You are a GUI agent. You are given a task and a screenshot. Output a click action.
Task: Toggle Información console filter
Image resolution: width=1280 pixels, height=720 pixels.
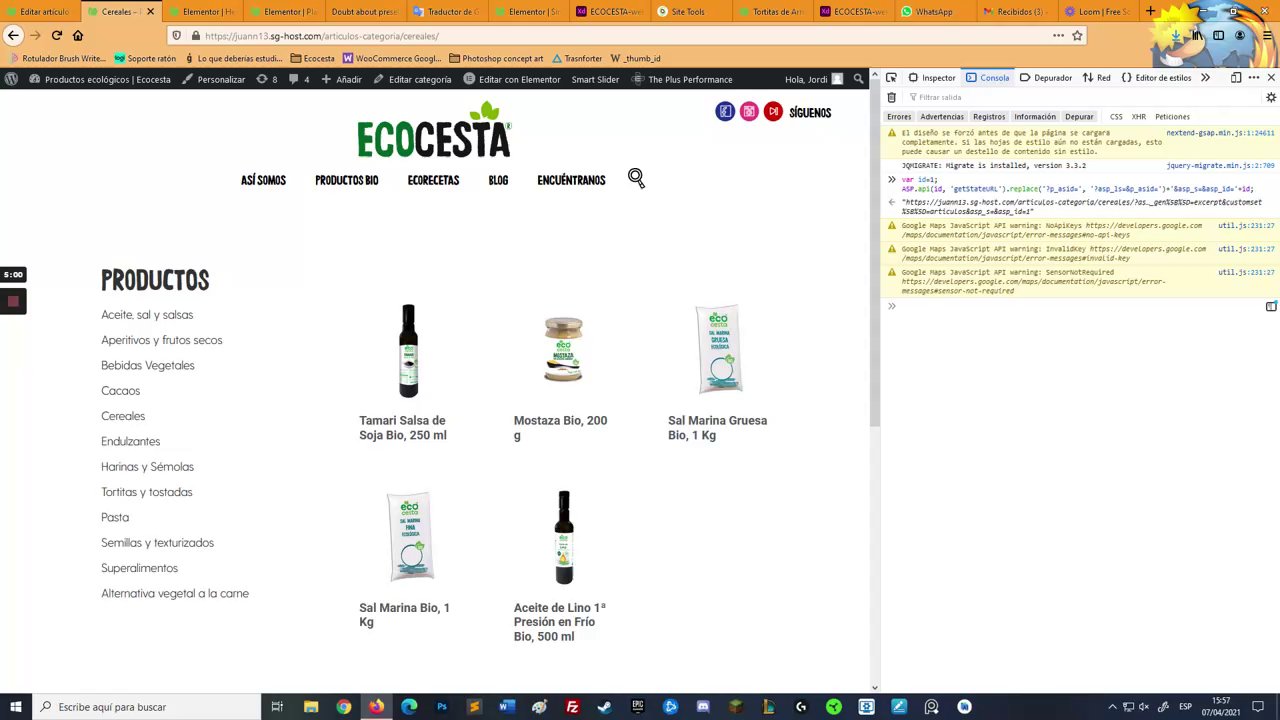[1035, 117]
